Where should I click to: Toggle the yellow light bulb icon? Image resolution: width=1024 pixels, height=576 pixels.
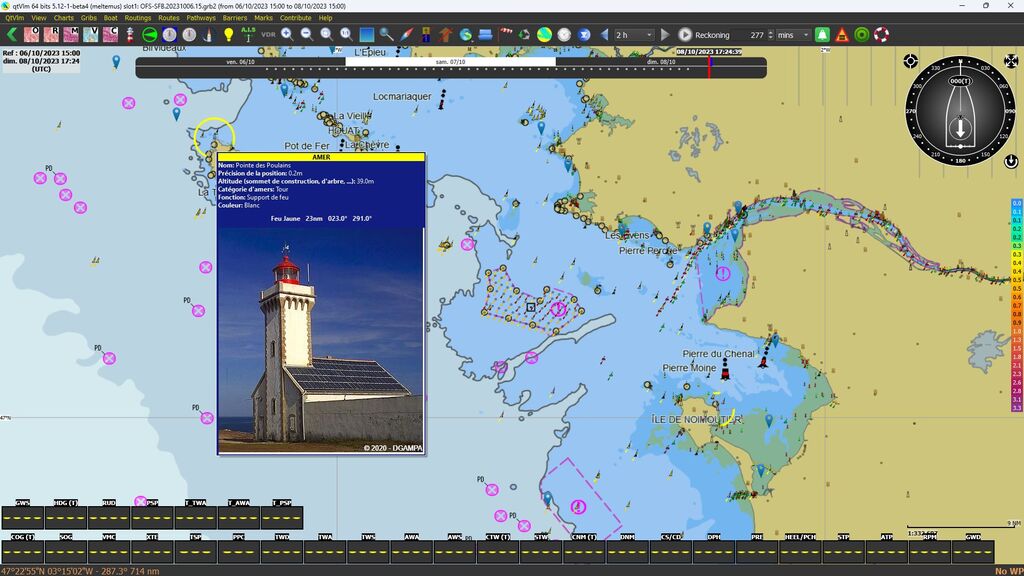pos(229,35)
